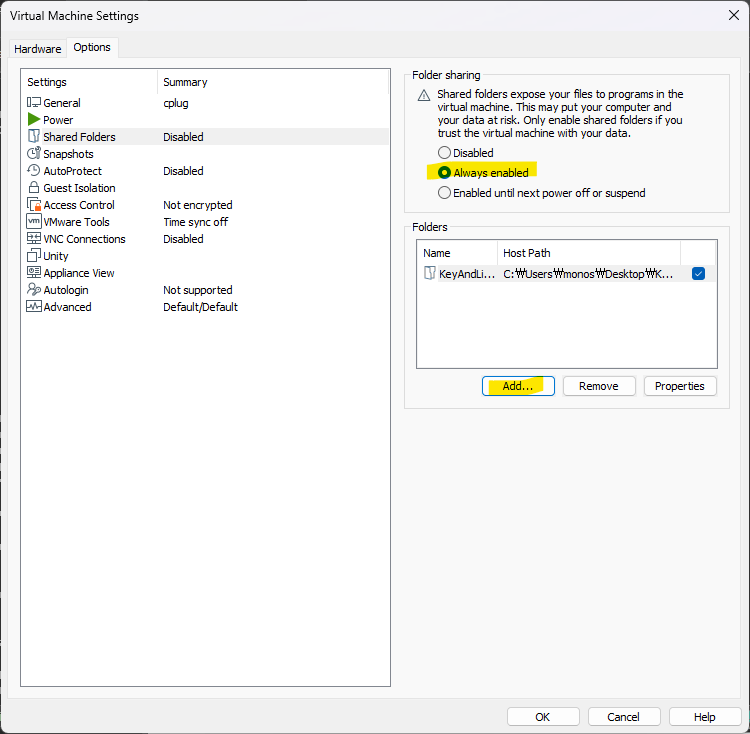Select the Power settings row label
This screenshot has width=750, height=734.
pos(58,120)
